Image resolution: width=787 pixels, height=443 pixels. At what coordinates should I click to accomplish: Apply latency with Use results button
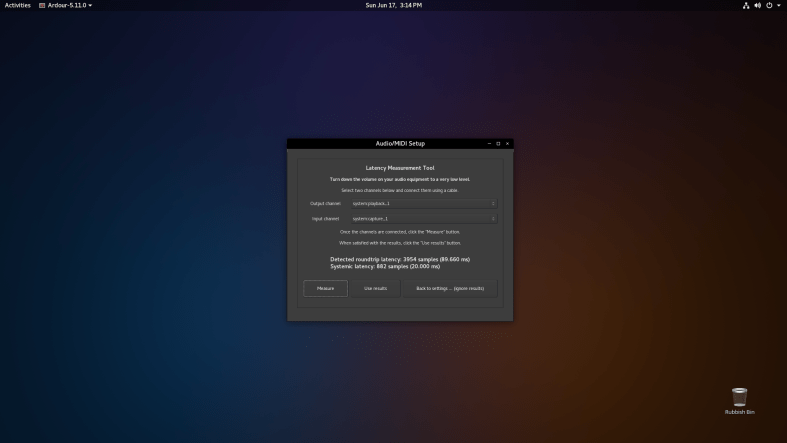click(x=375, y=288)
